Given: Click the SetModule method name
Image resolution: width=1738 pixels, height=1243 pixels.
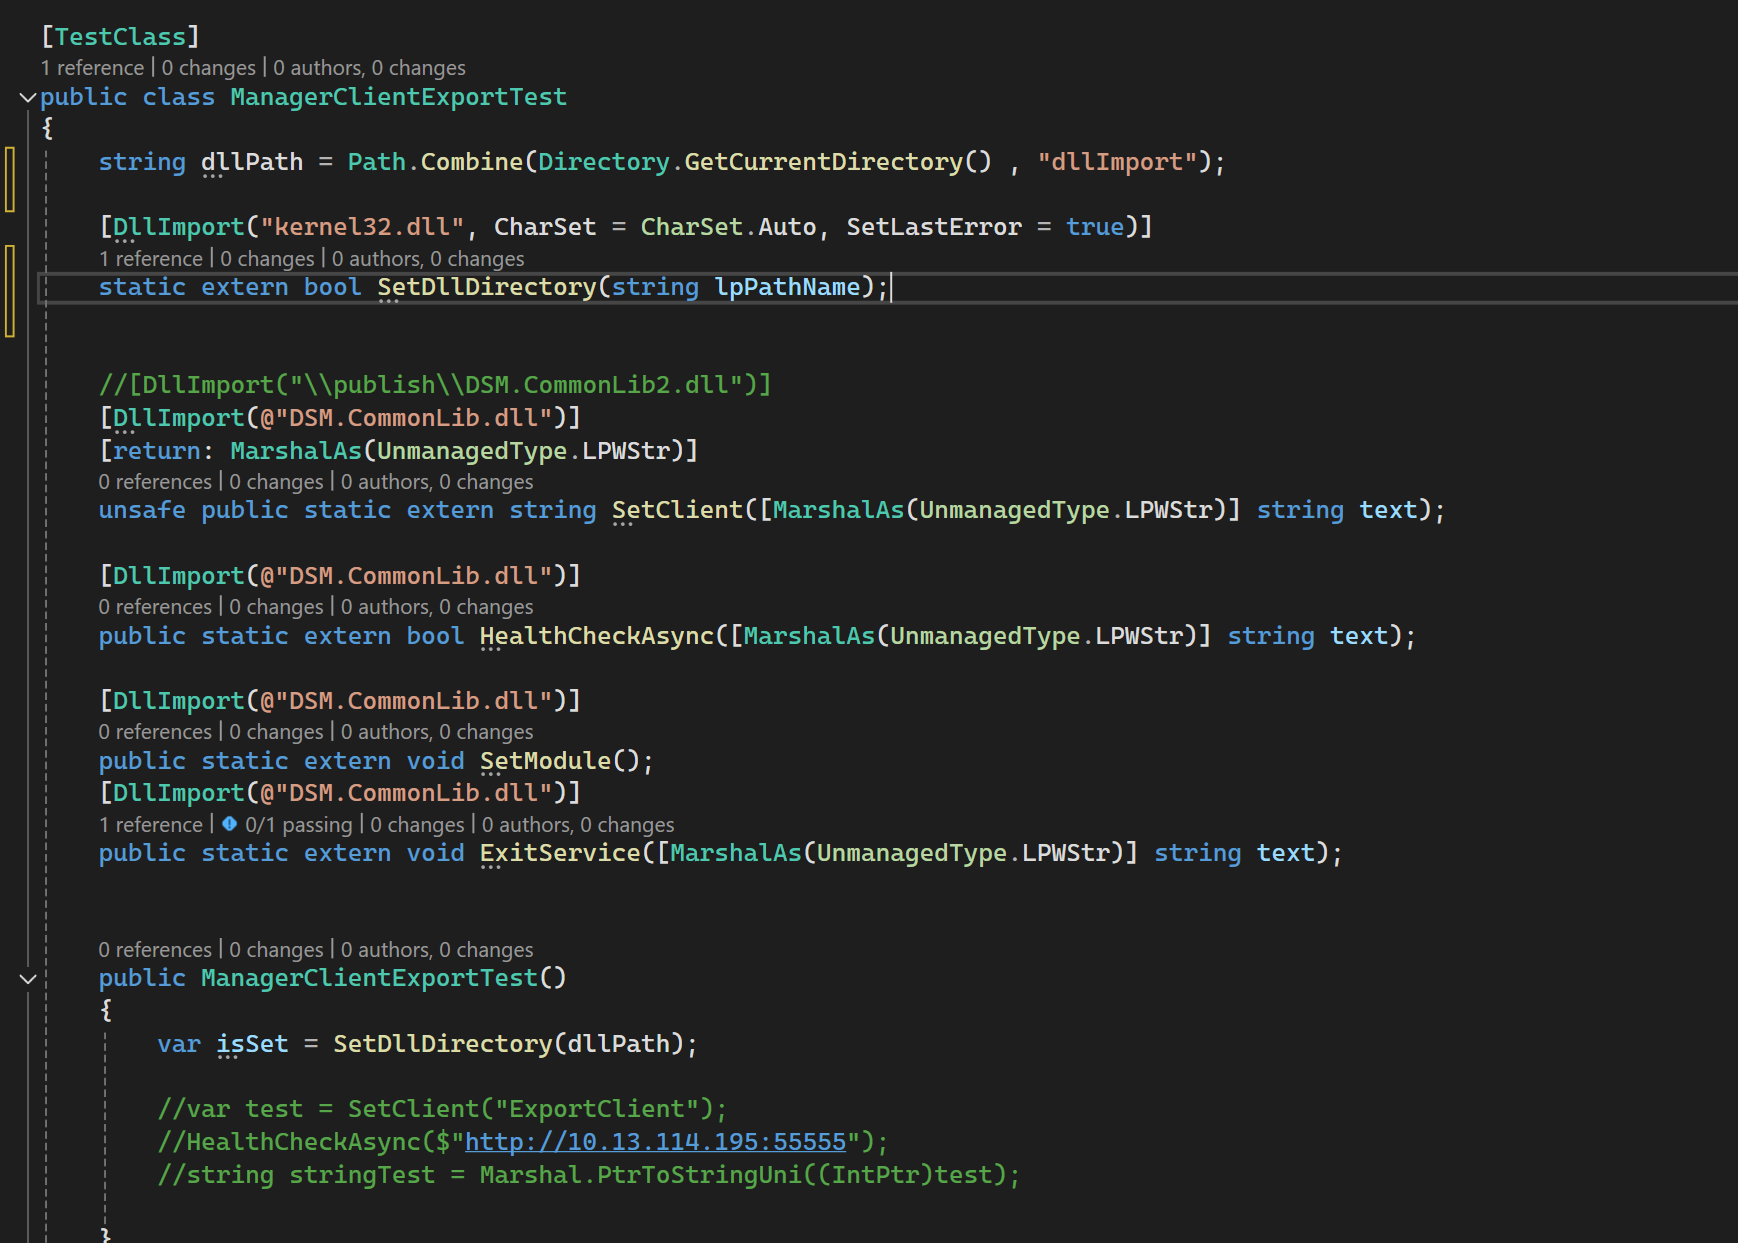Looking at the screenshot, I should 545,761.
